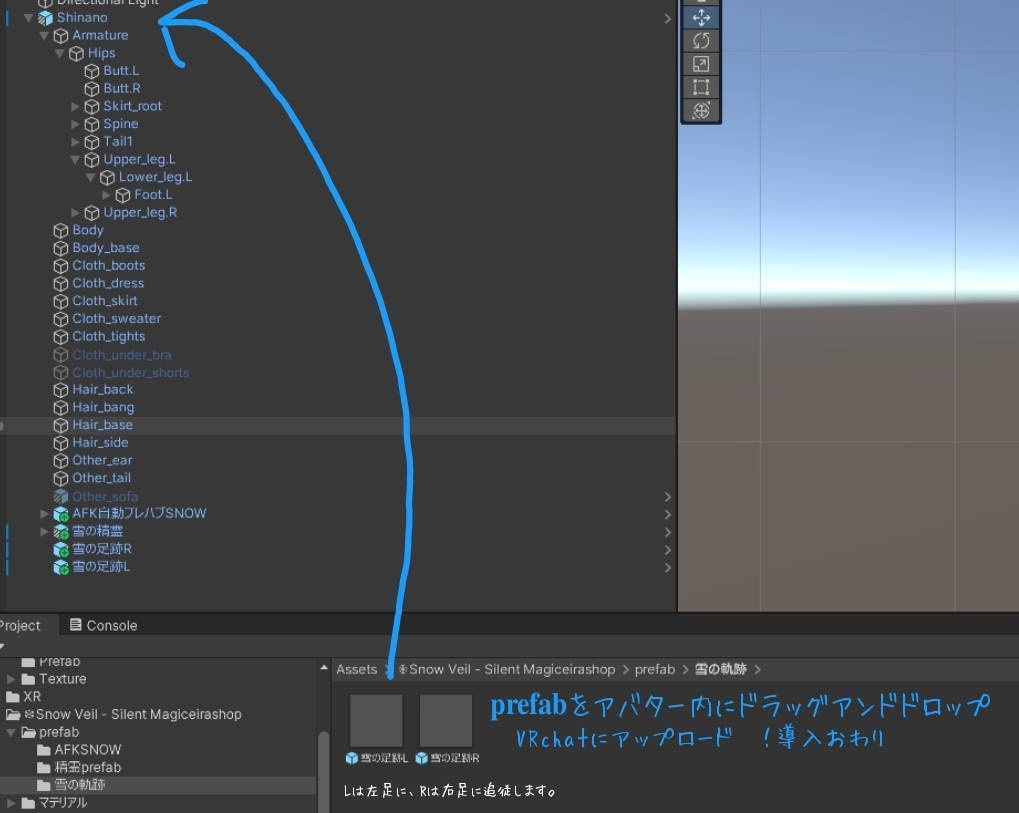Viewport: 1019px width, 813px height.
Task: Expand the Spine node
Action: 75,124
